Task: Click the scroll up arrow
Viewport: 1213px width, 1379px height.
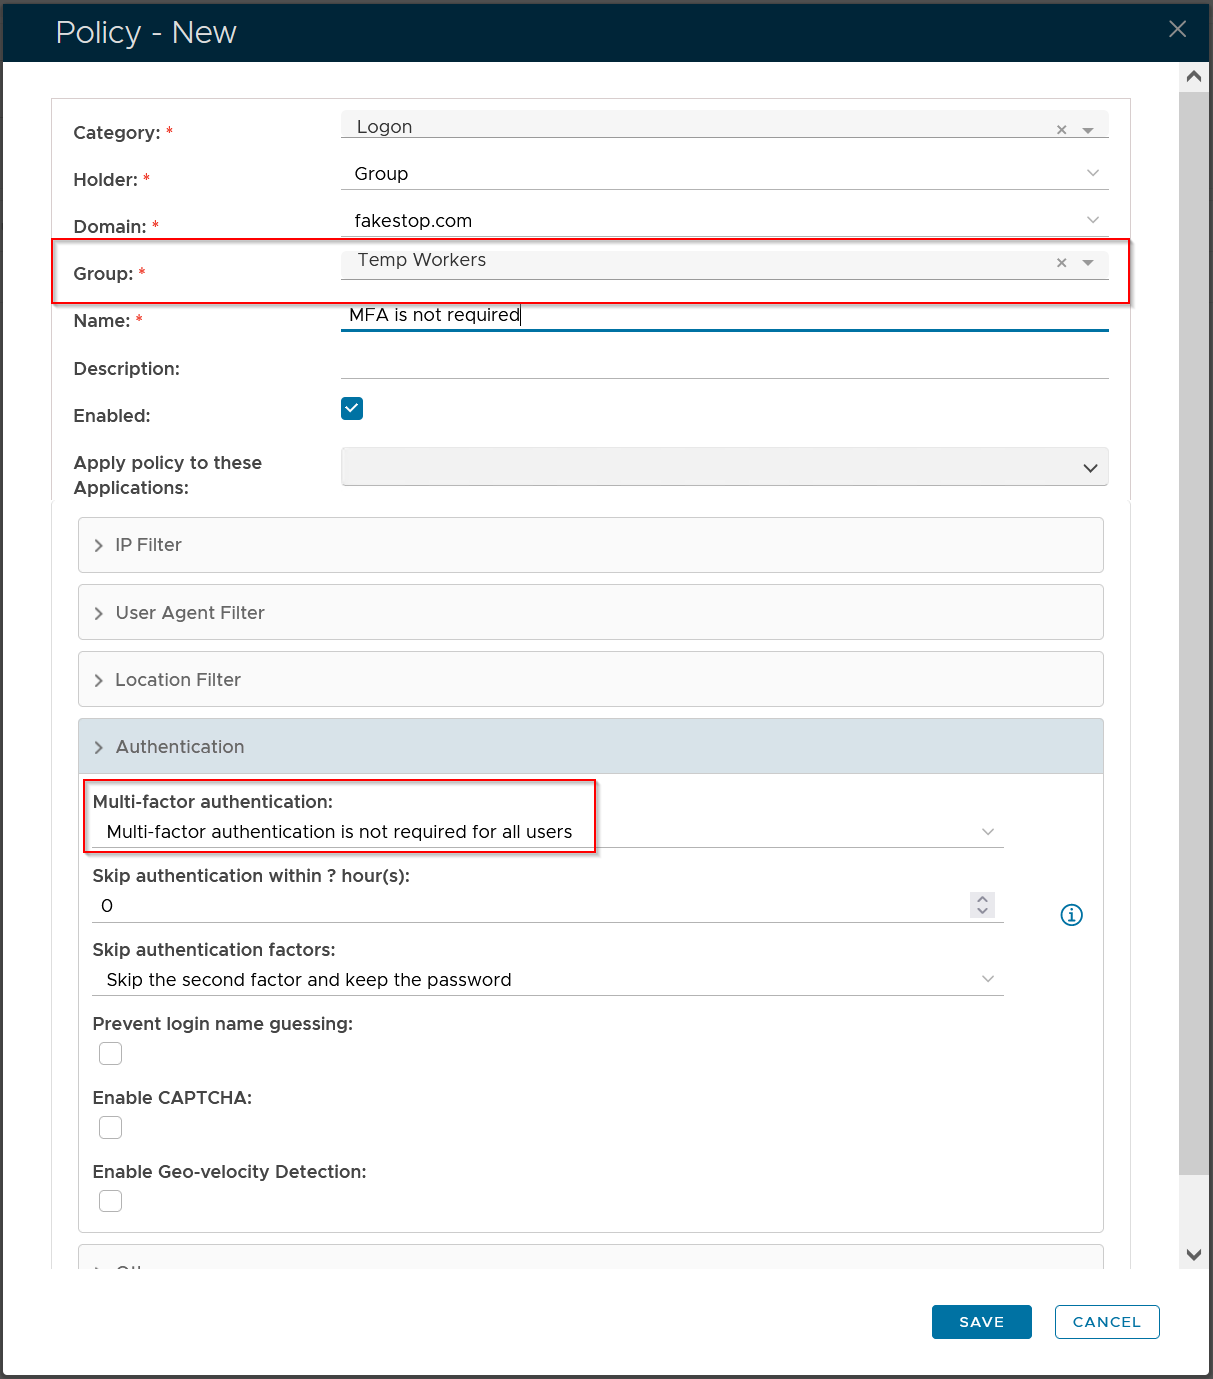Action: click(1193, 77)
